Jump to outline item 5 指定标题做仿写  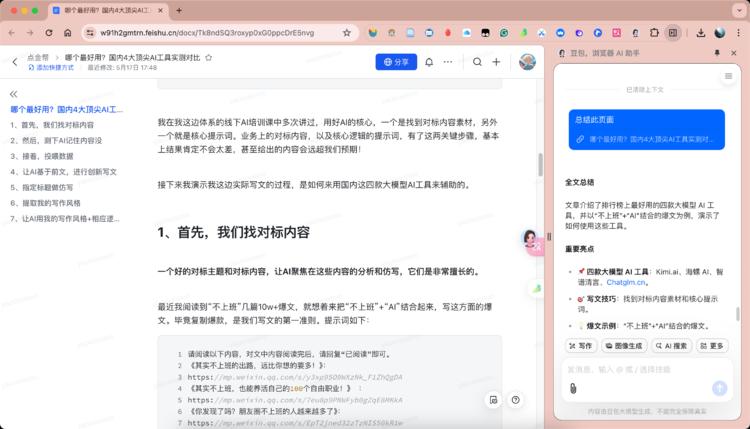[x=42, y=187]
